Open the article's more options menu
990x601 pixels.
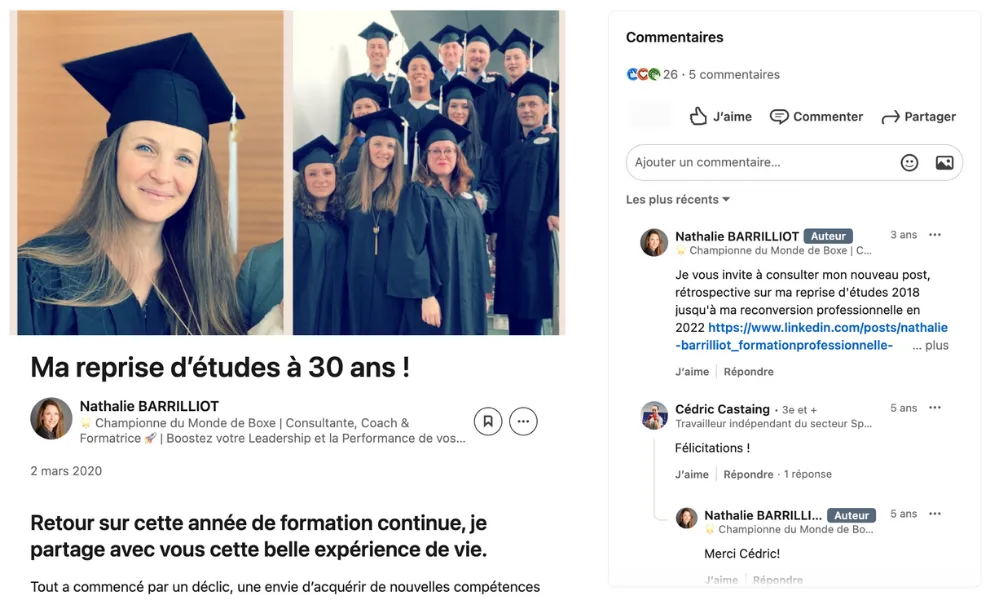(523, 421)
